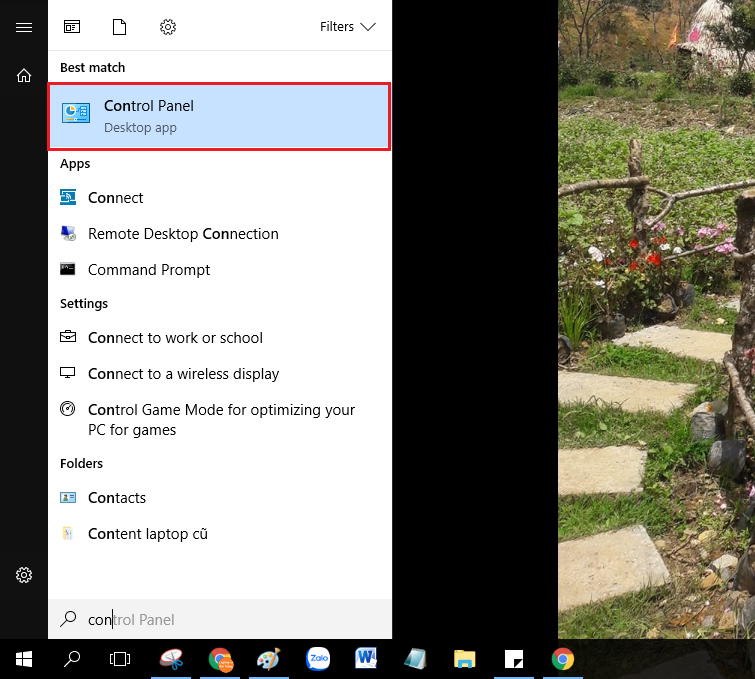Filter results by Apps icon
755x679 pixels.
click(72, 27)
